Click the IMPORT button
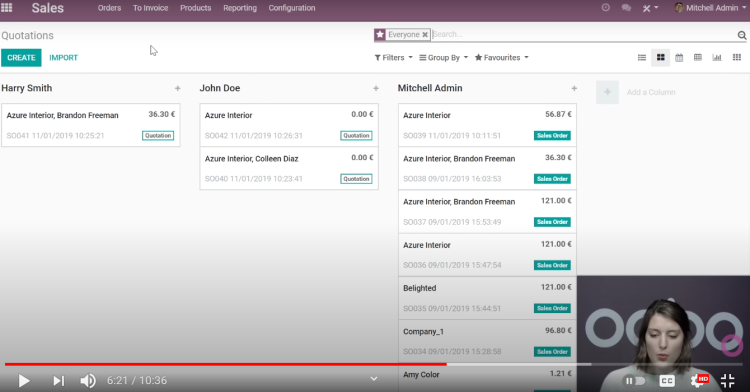 coord(63,57)
